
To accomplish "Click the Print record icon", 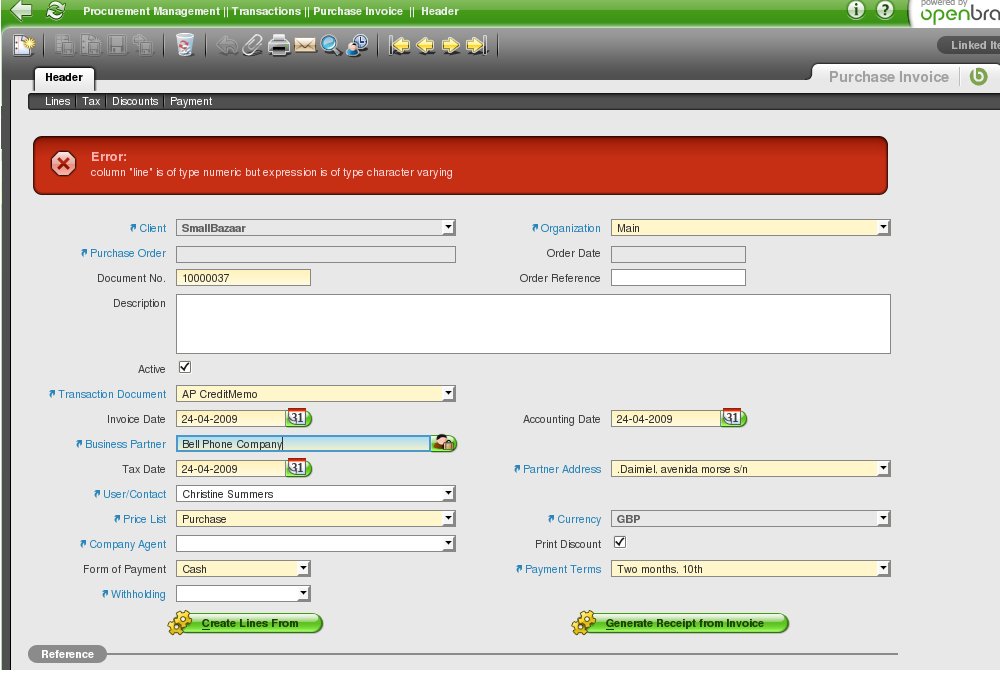I will tap(279, 45).
